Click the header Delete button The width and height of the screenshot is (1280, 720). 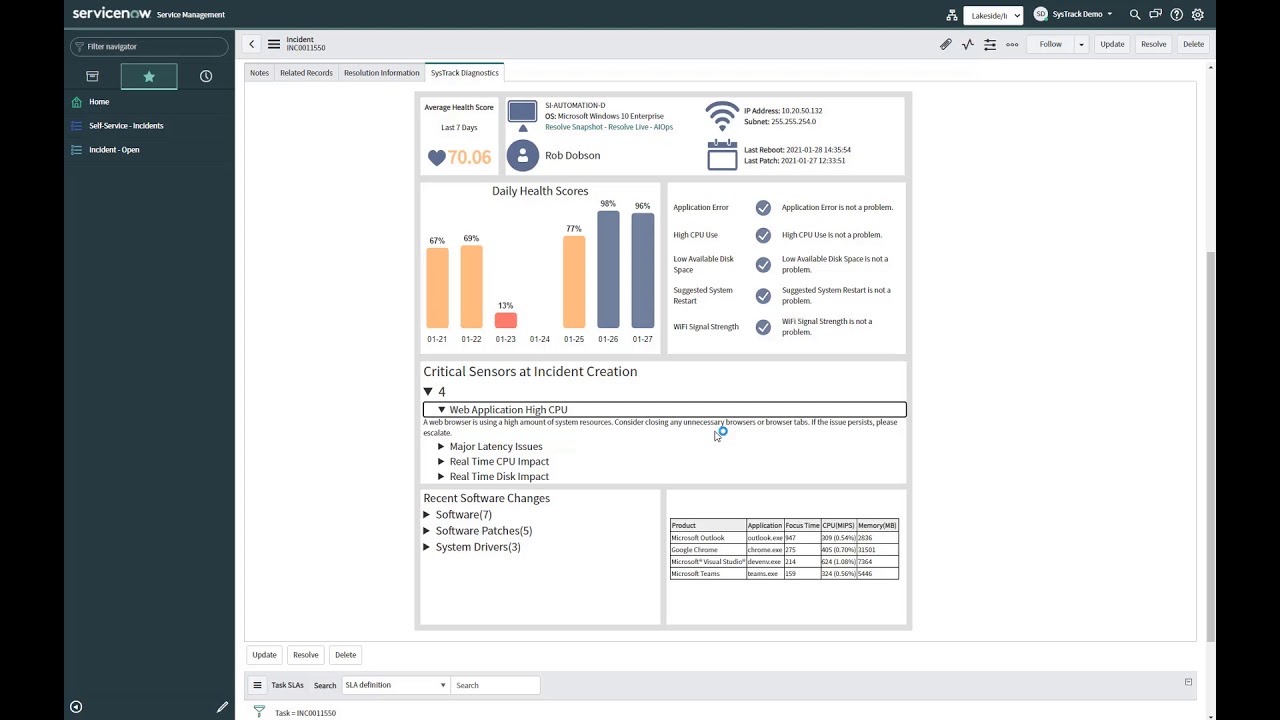pyautogui.click(x=1194, y=44)
